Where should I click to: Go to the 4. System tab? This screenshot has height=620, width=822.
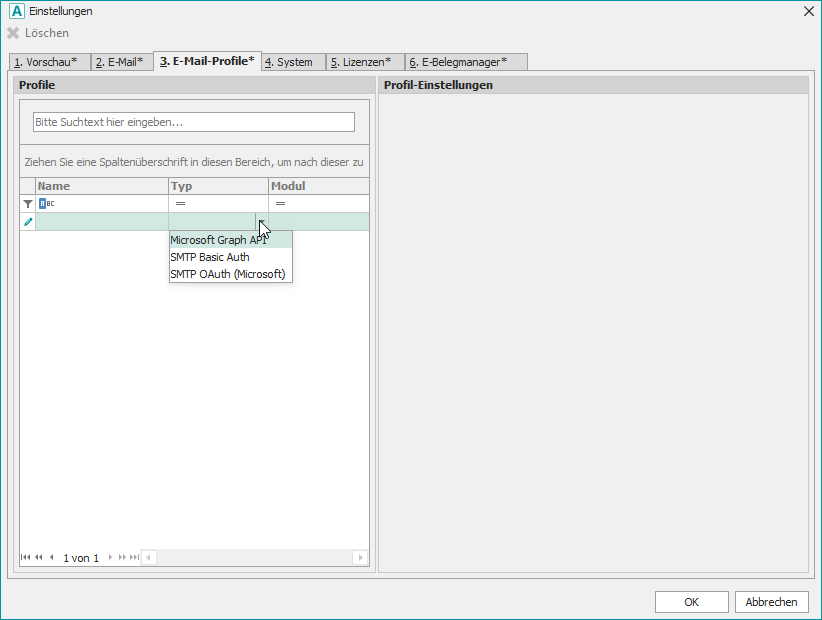293,62
